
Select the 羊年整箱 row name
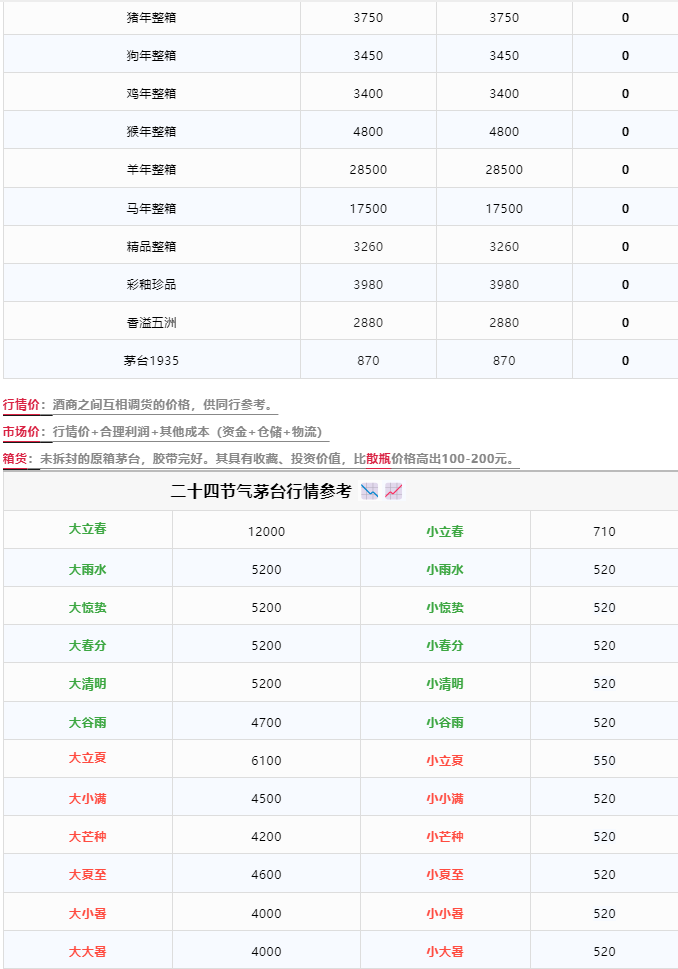pos(151,169)
